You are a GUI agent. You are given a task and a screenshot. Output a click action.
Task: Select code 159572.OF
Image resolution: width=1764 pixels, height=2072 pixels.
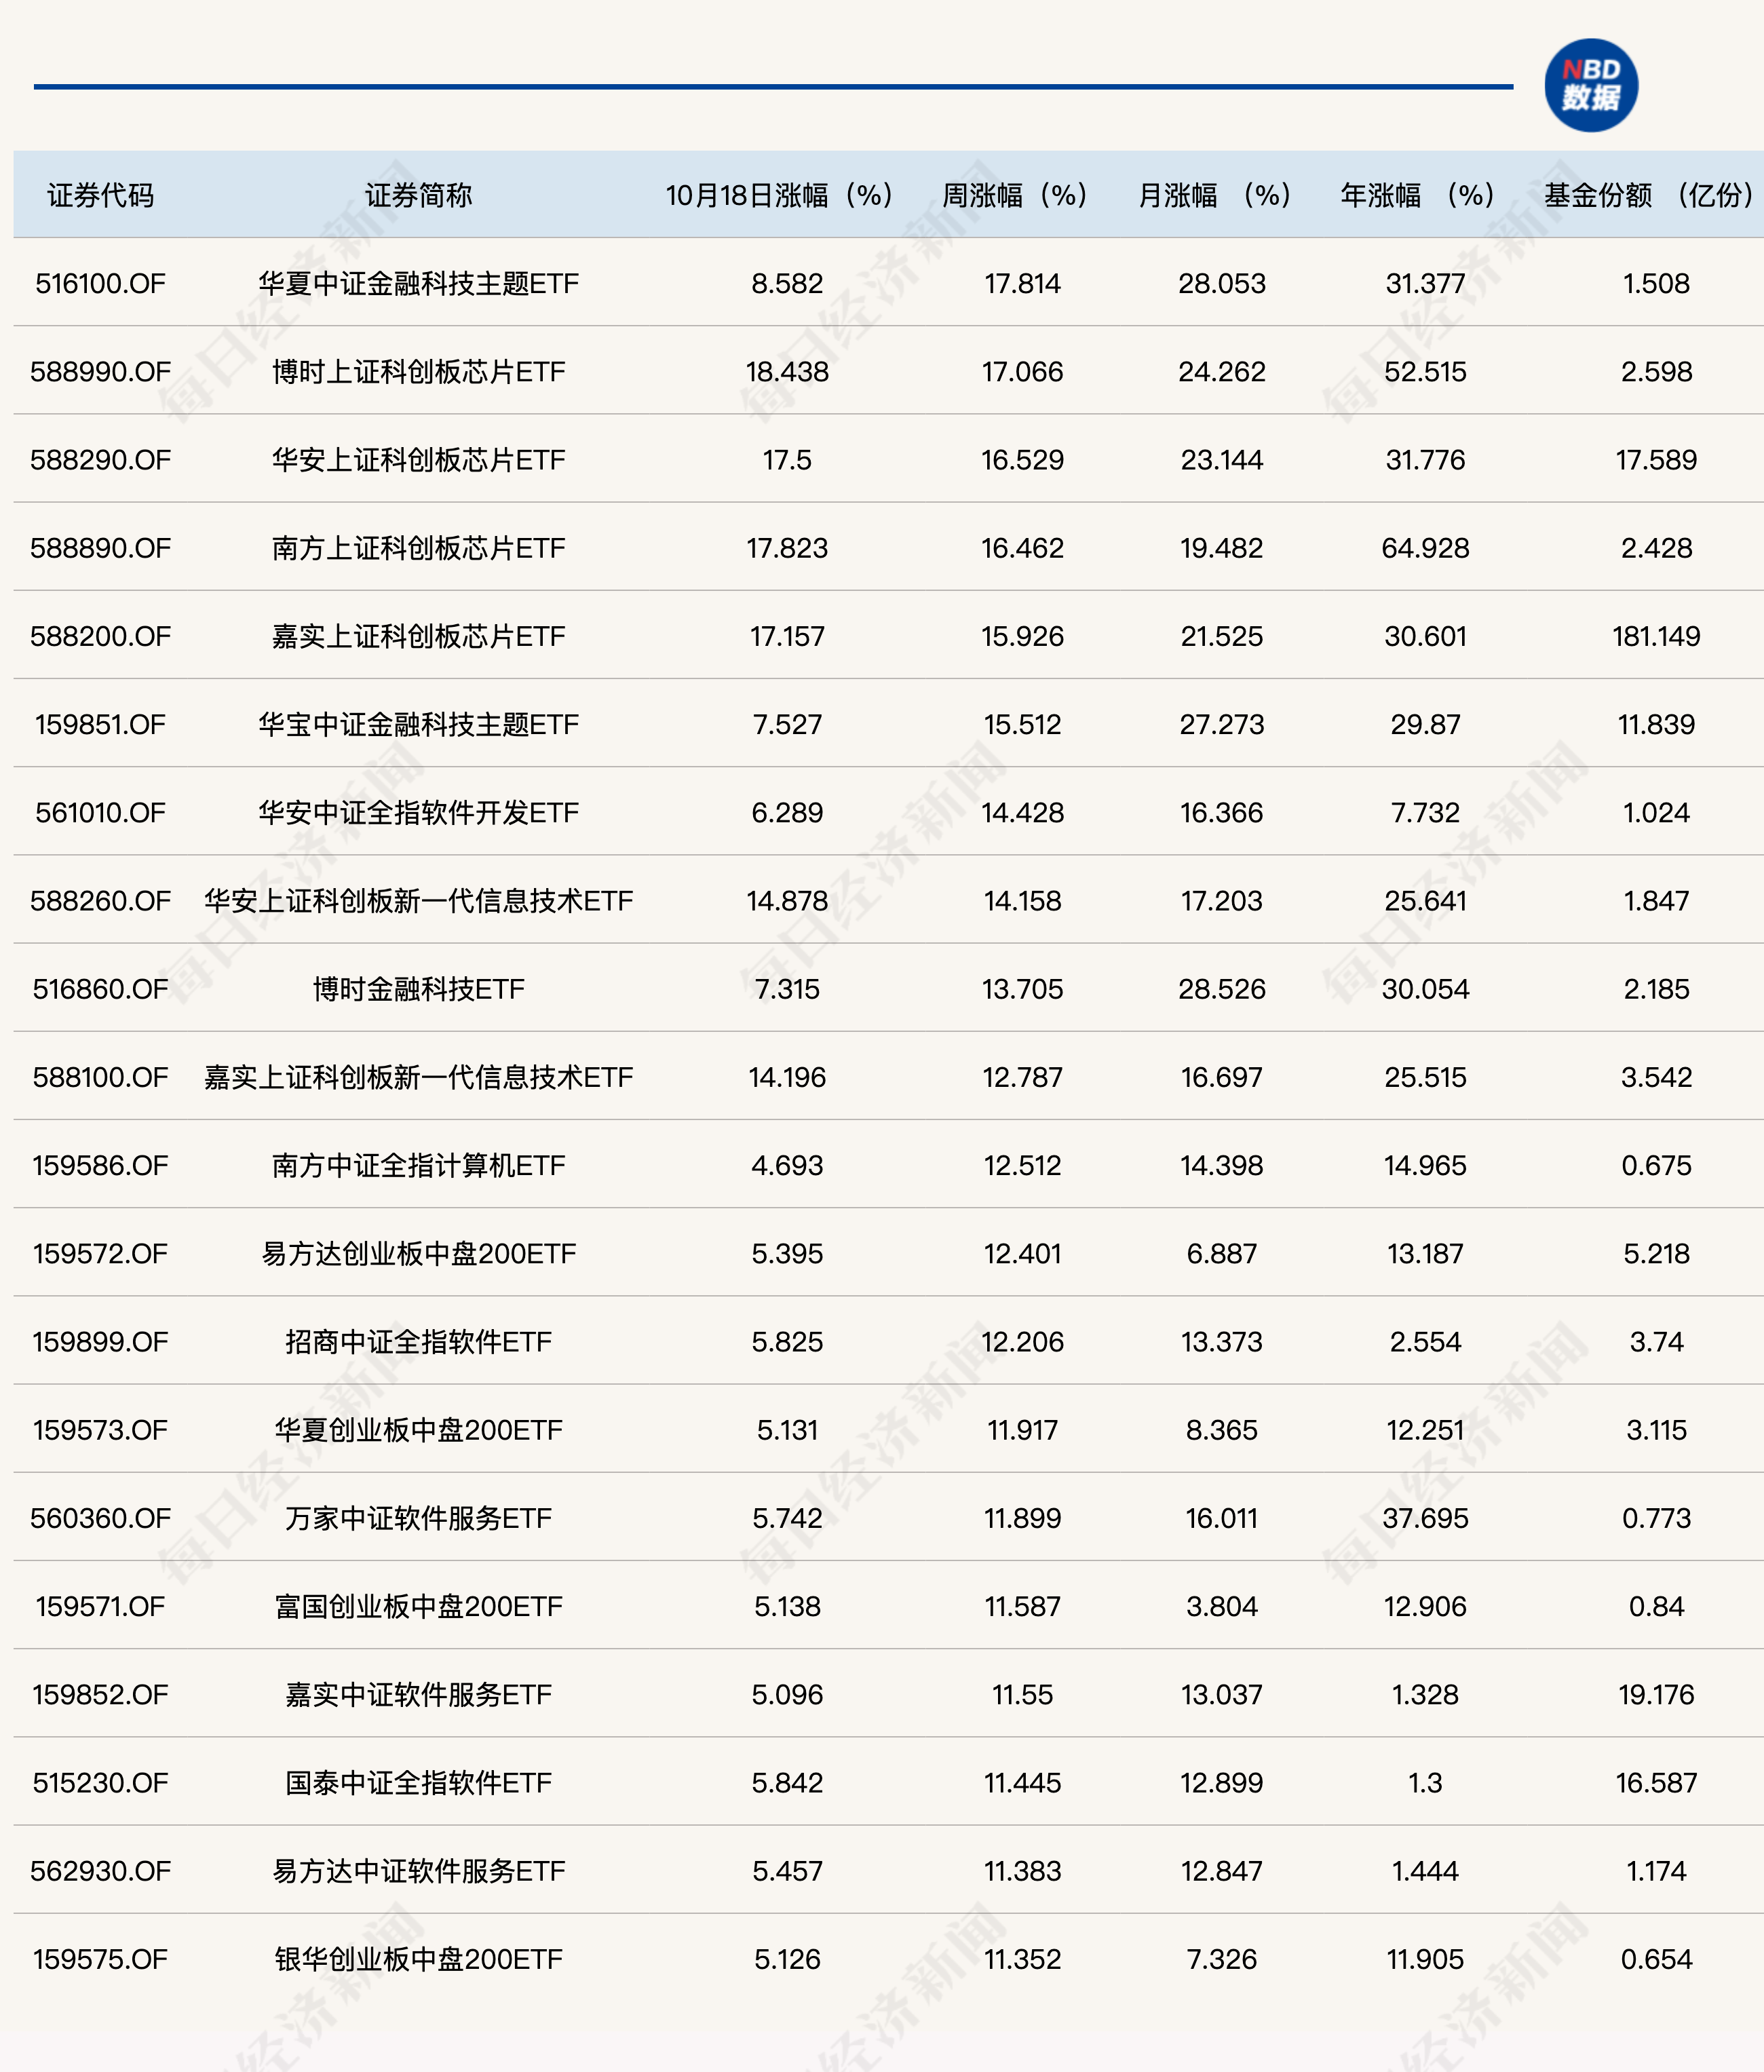pyautogui.click(x=100, y=1253)
